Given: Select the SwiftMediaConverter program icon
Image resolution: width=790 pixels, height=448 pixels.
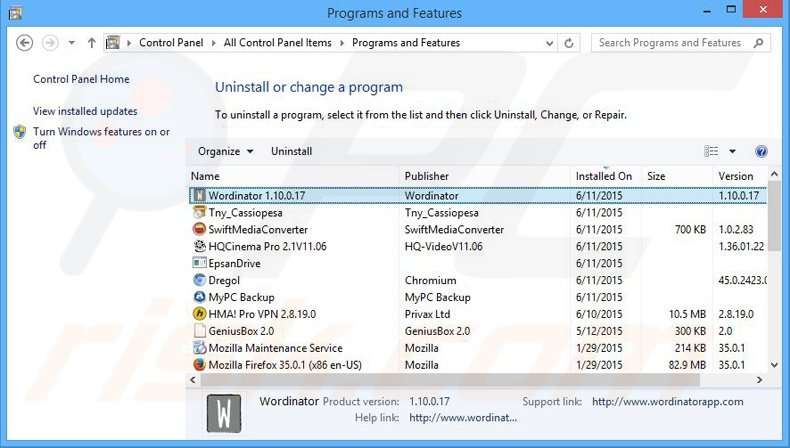Looking at the screenshot, I should 199,229.
